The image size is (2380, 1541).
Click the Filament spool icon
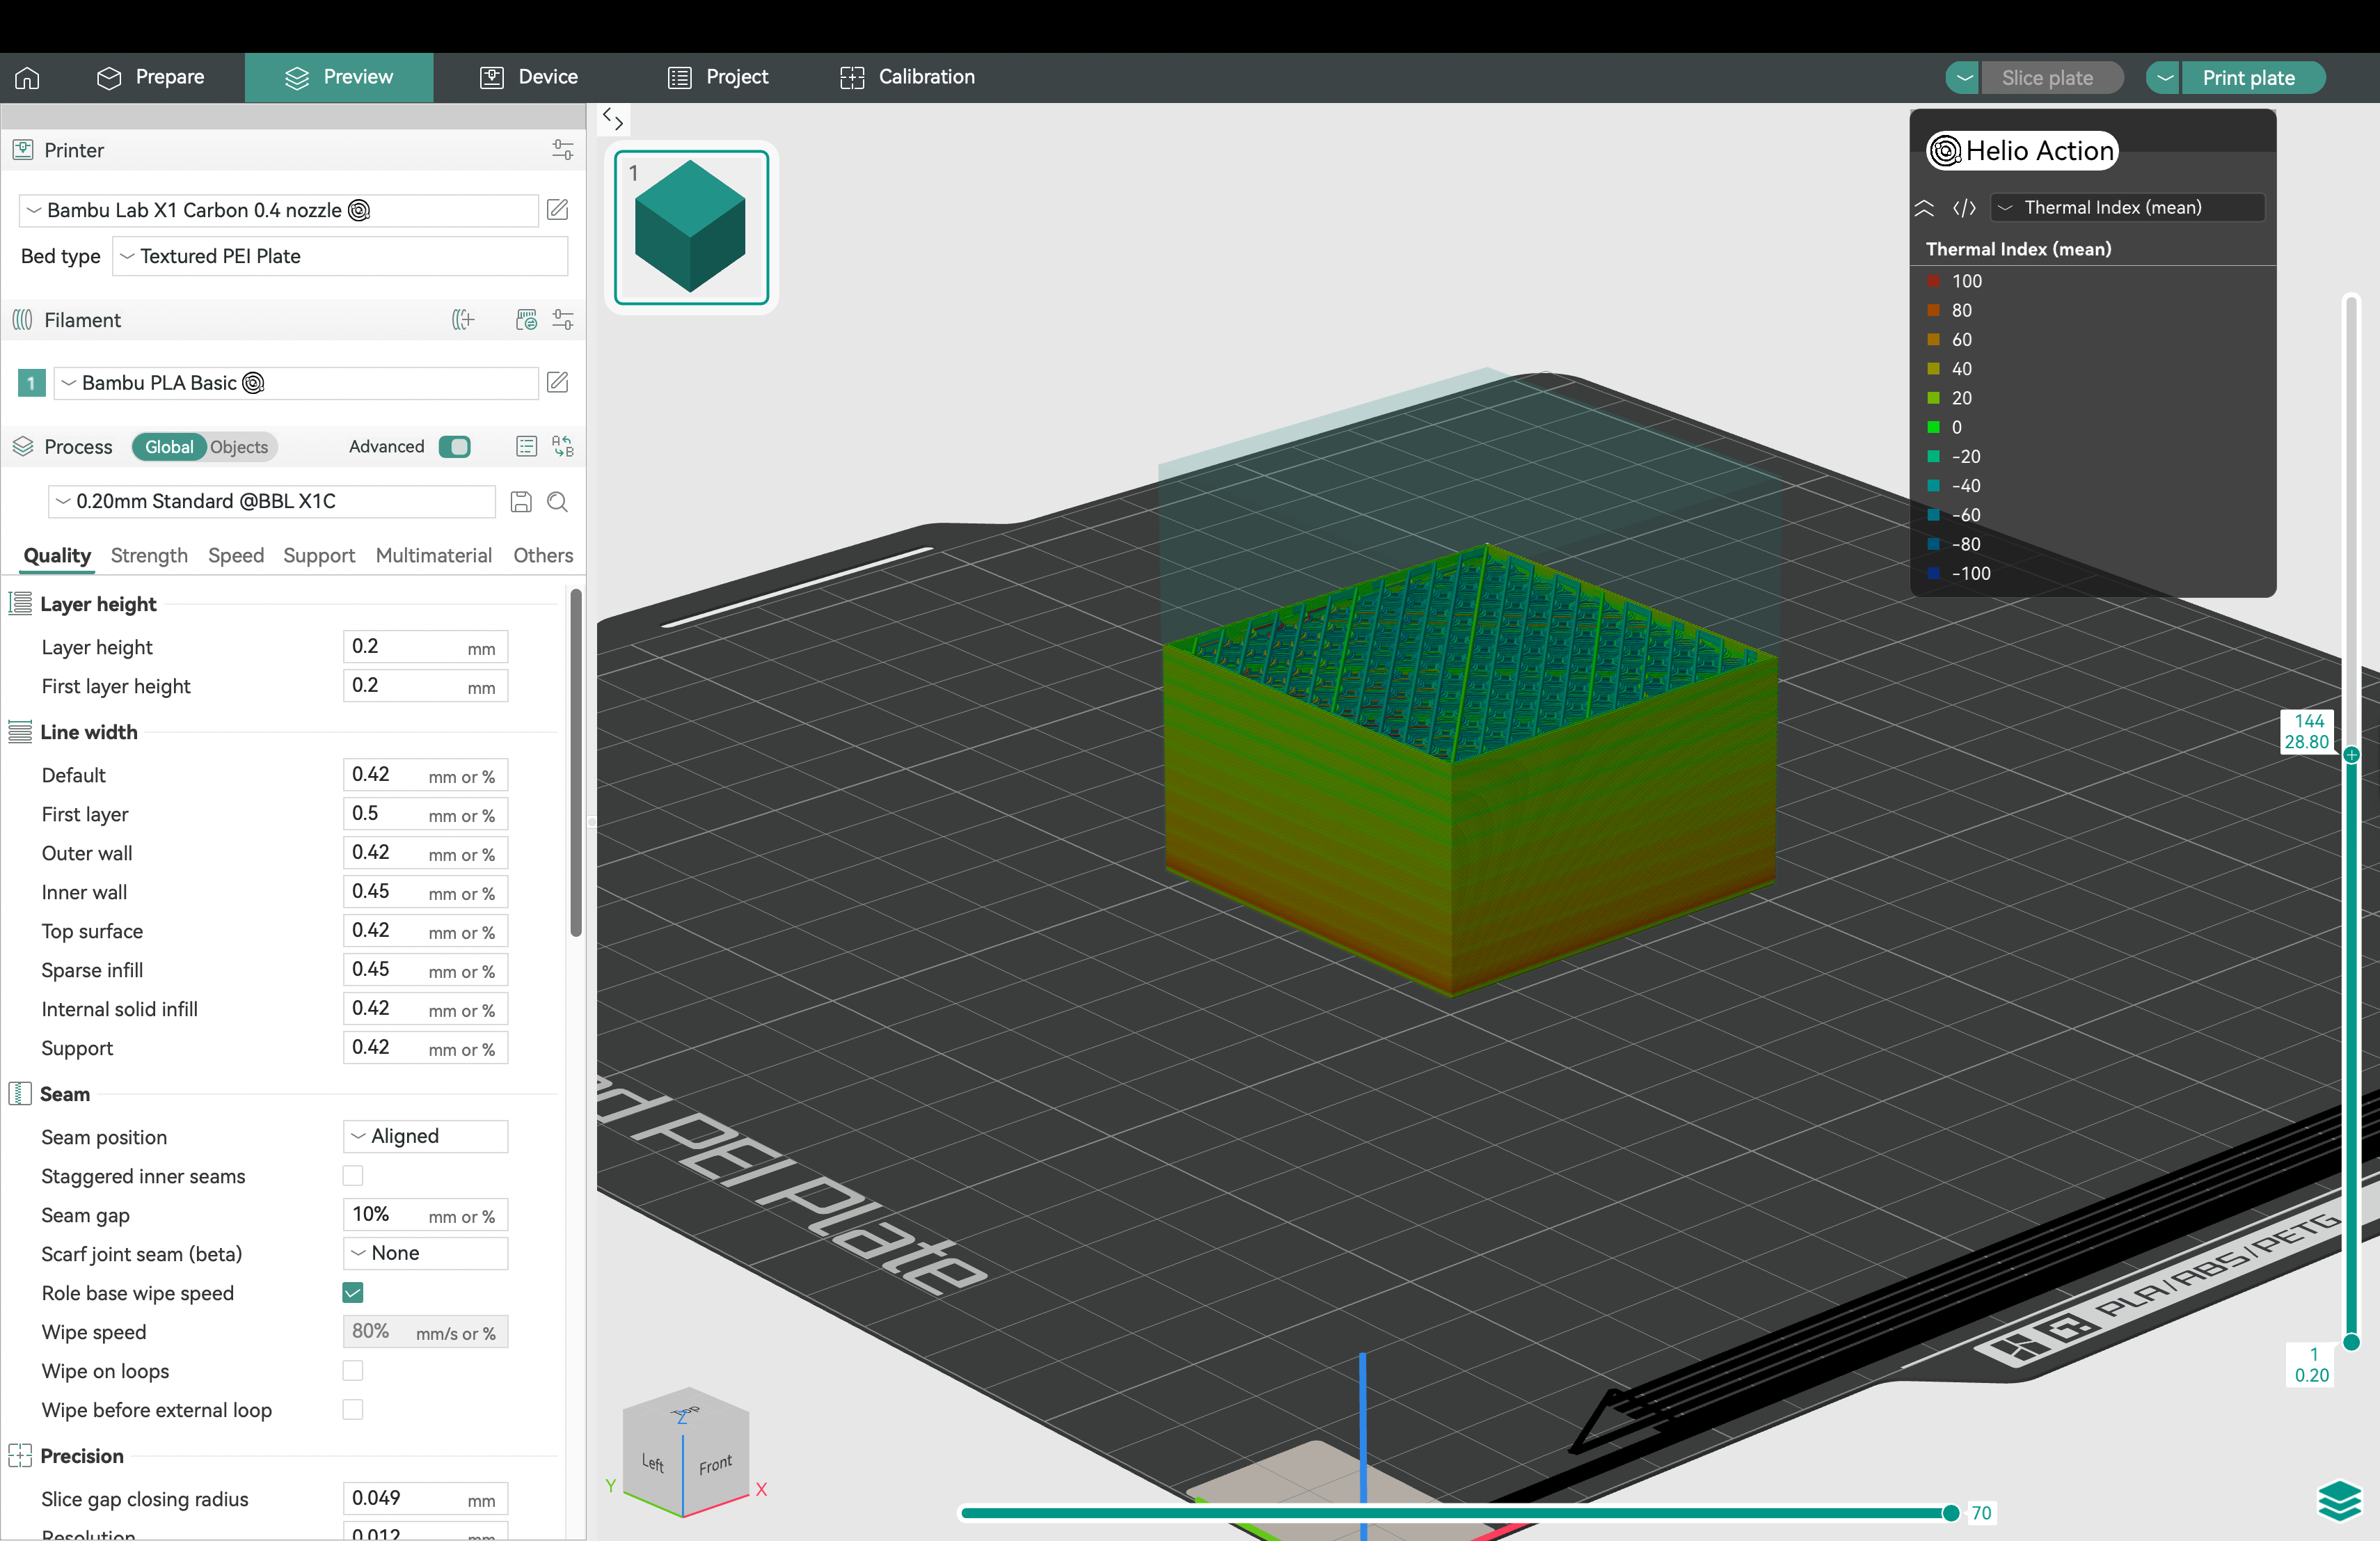[x=22, y=320]
